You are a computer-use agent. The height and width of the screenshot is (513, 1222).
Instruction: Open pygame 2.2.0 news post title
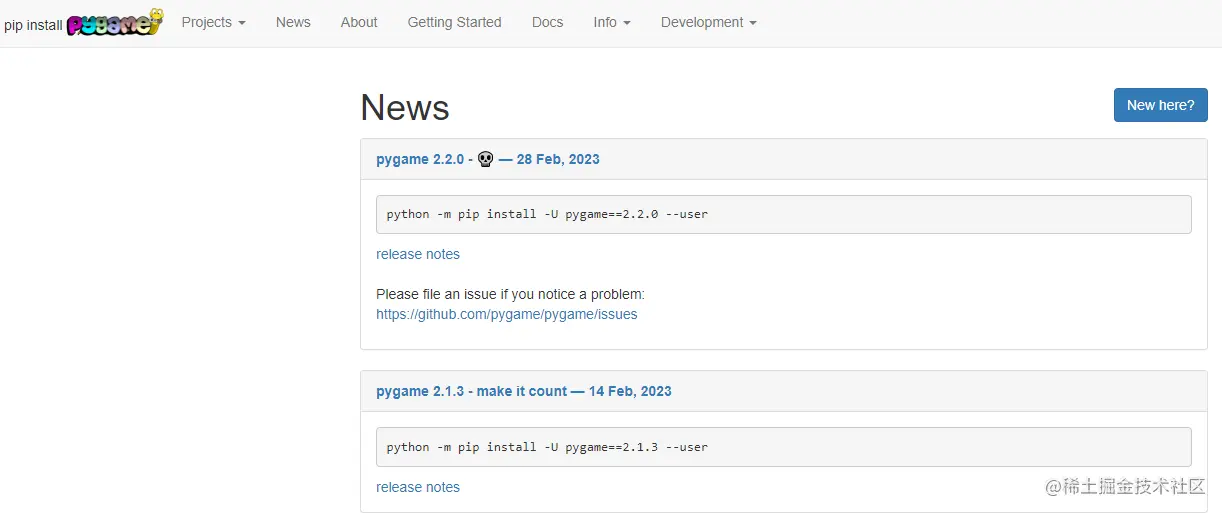(488, 159)
